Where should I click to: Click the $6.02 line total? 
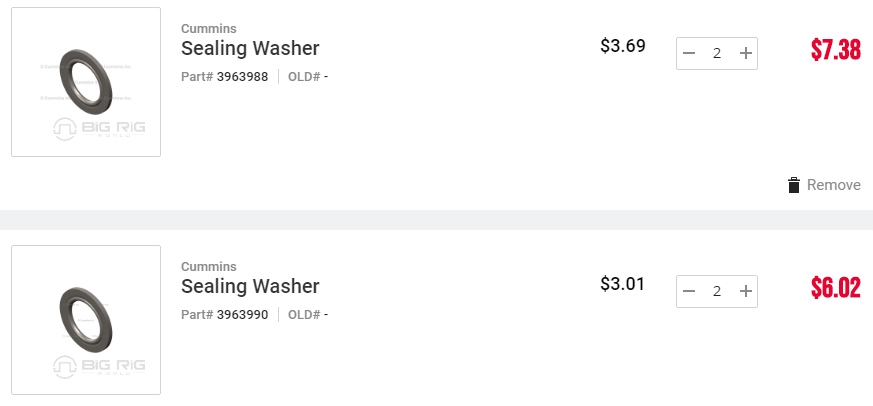(x=836, y=287)
